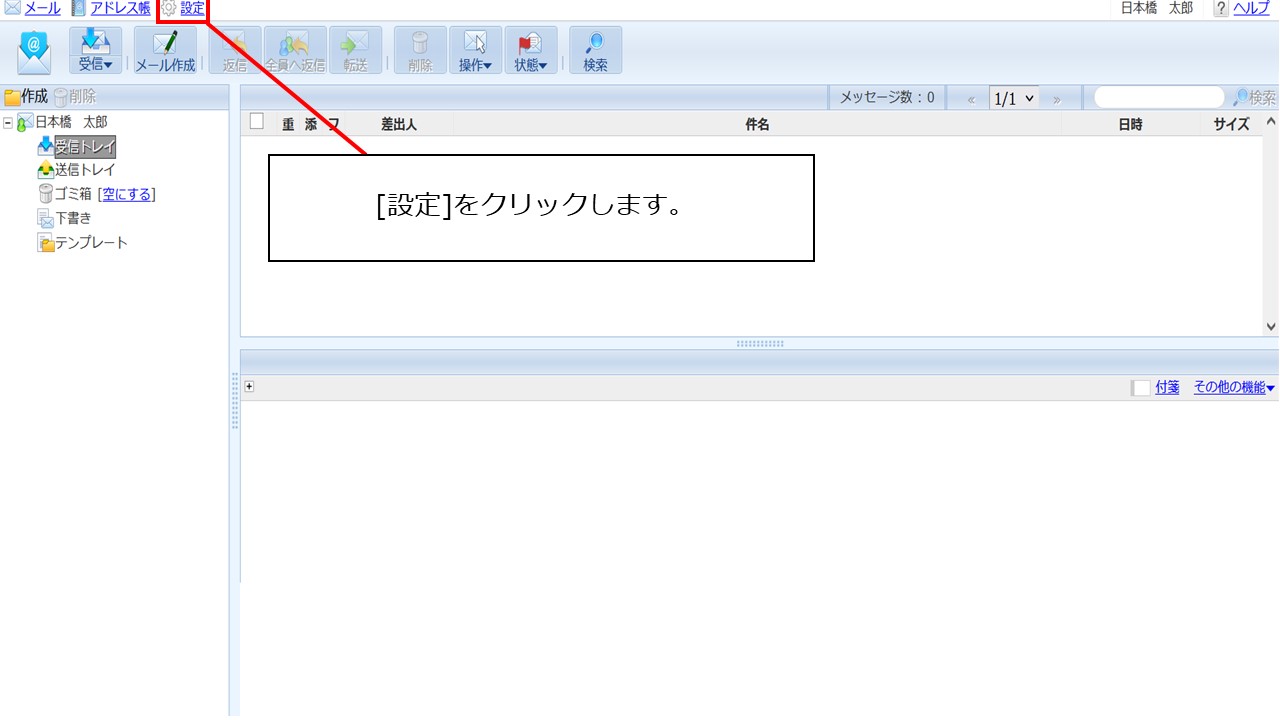
Task: Click the address book icon
Action: point(78,8)
